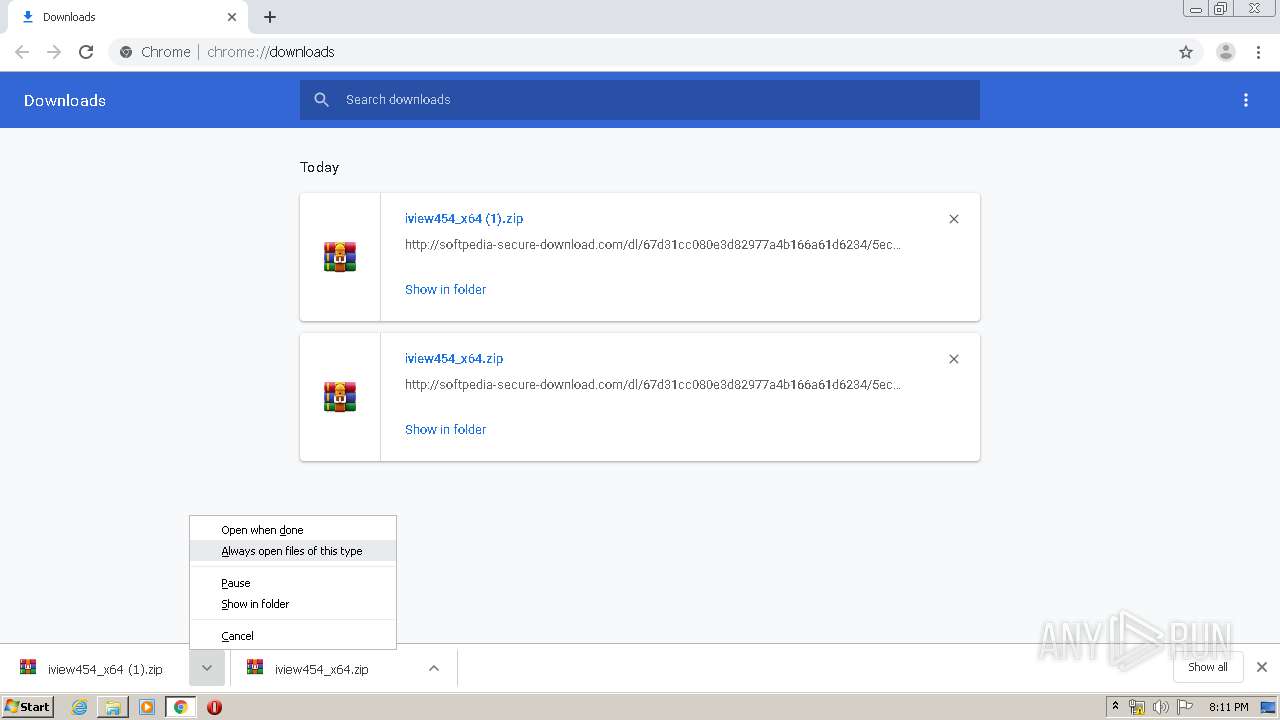Viewport: 1280px width, 720px height.
Task: Click the Chrome site info icon
Action: click(x=126, y=52)
